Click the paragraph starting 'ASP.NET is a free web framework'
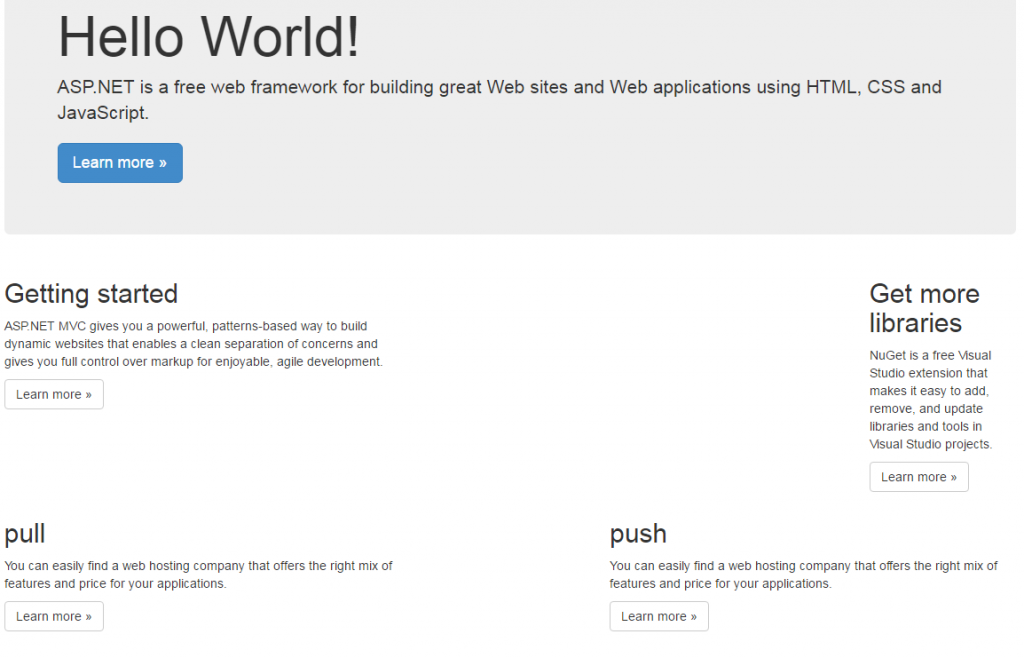1024x658 pixels. tap(500, 100)
